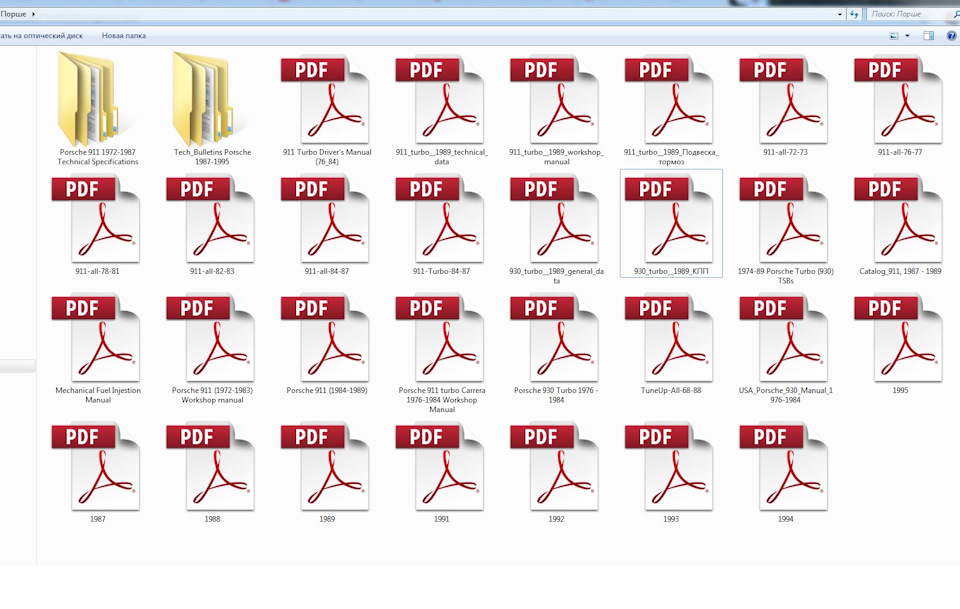Open the view options dropdown arrow
This screenshot has height=609, width=960.
tap(907, 35)
